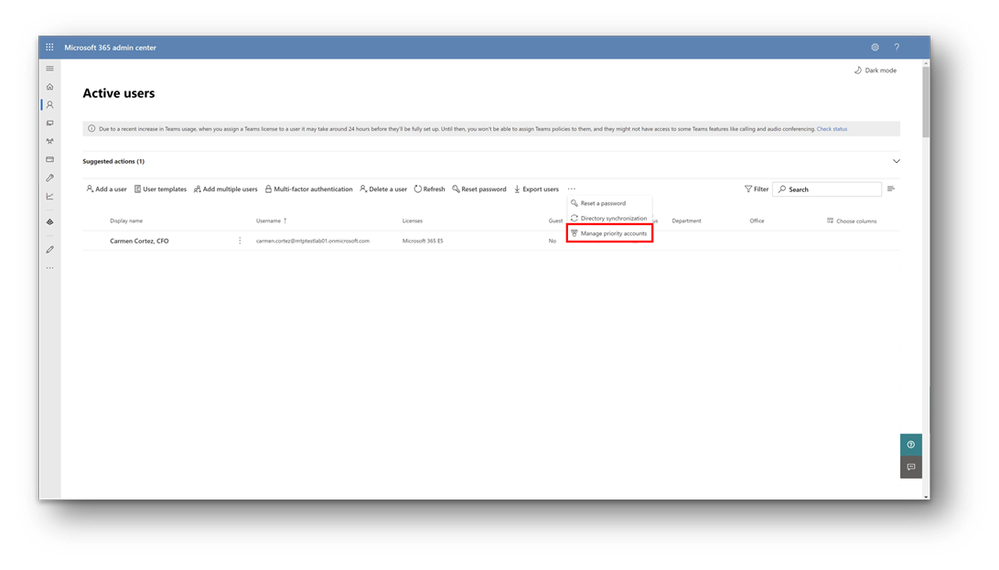The image size is (999, 570).
Task: Click Suggested actions (1) label
Action: [x=113, y=162]
